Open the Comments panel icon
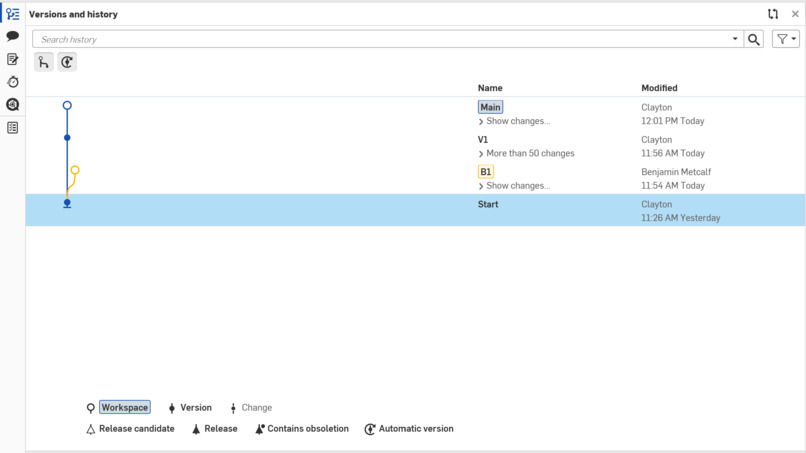The height and width of the screenshot is (453, 806). 13,36
